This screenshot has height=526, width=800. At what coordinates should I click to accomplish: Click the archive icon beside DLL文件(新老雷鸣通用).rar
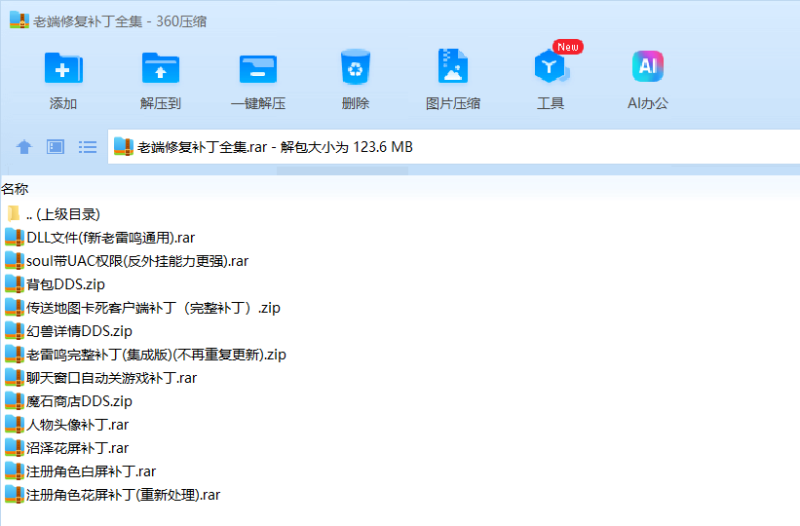14,237
